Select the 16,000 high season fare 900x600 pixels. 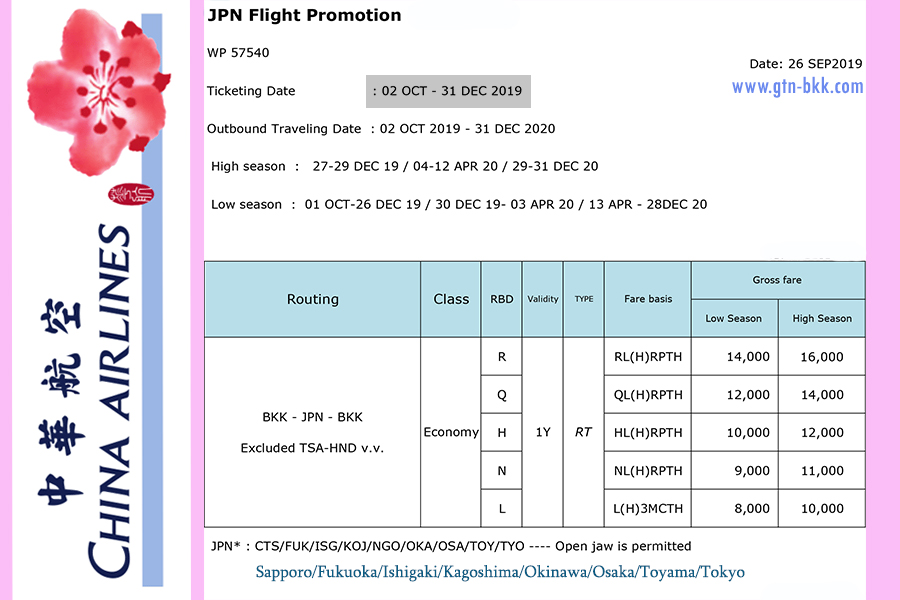(x=821, y=357)
